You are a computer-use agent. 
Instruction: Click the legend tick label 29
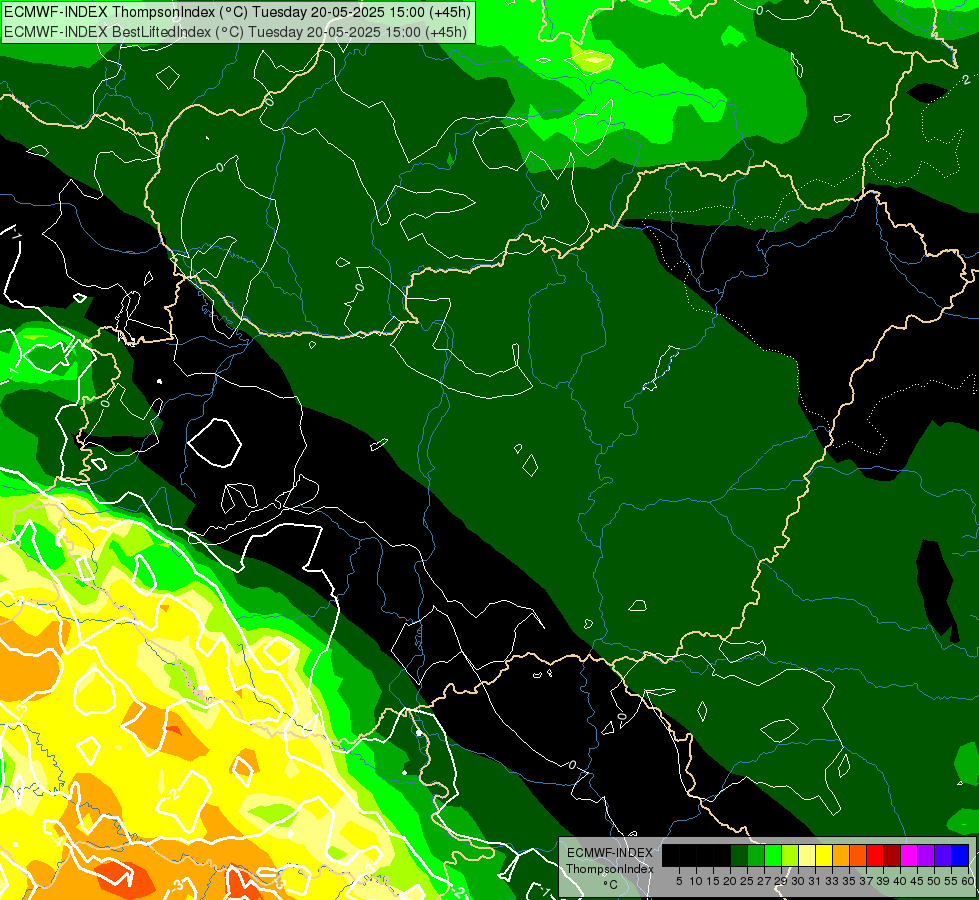coord(781,881)
